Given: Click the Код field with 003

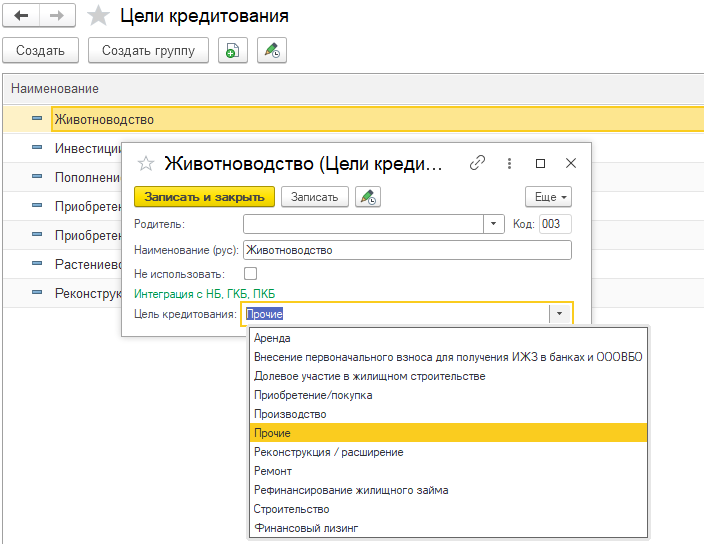Looking at the screenshot, I should pos(555,224).
